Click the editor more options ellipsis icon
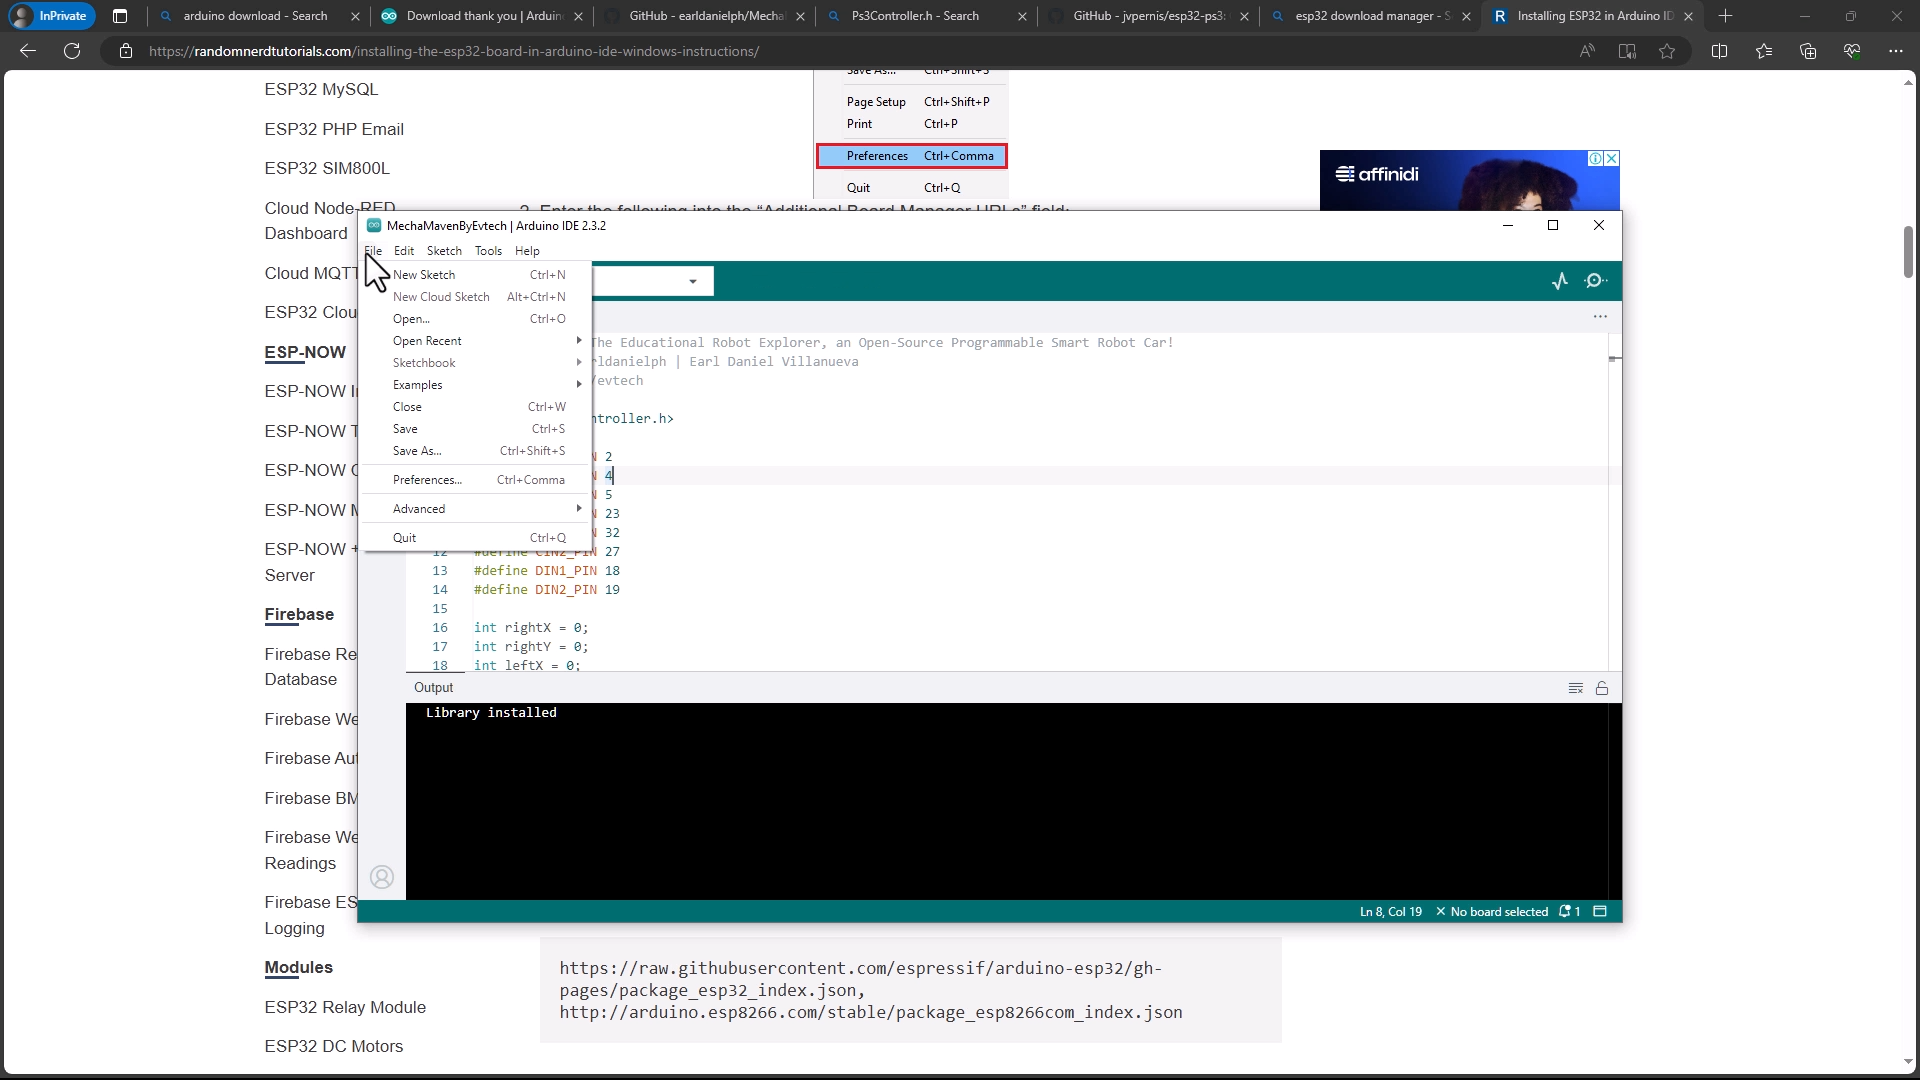Screen dimensions: 1920x1080 pos(1600,317)
